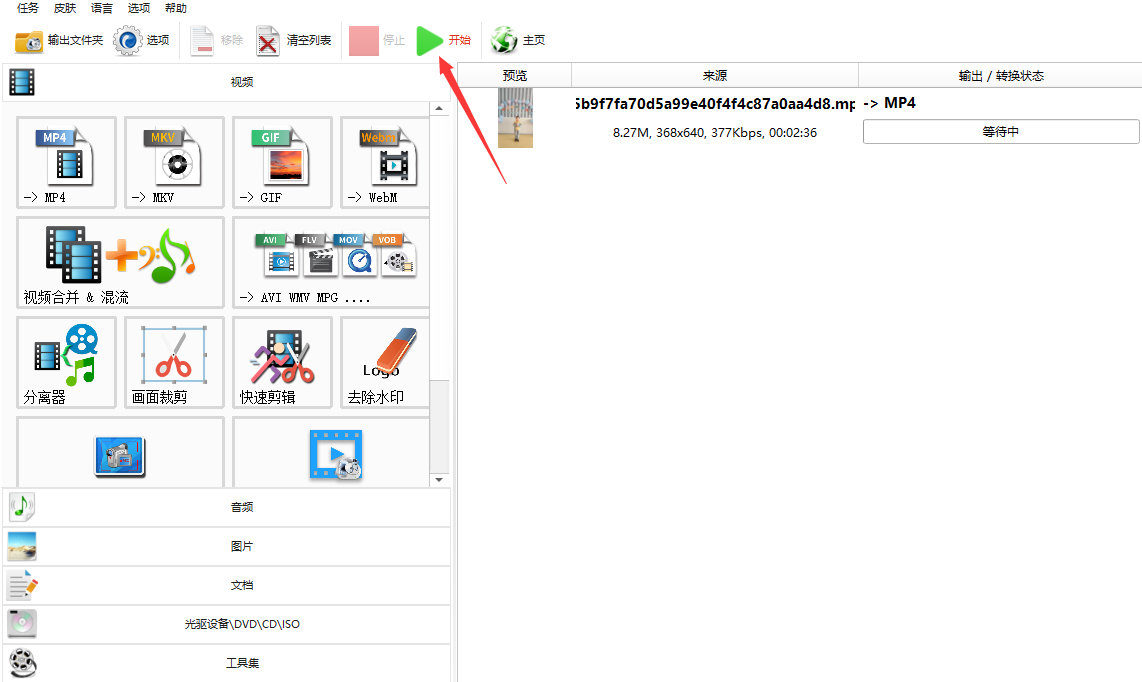Screen dimensions: 1142x682
Task: Click the 预览 column header
Action: pyautogui.click(x=515, y=76)
